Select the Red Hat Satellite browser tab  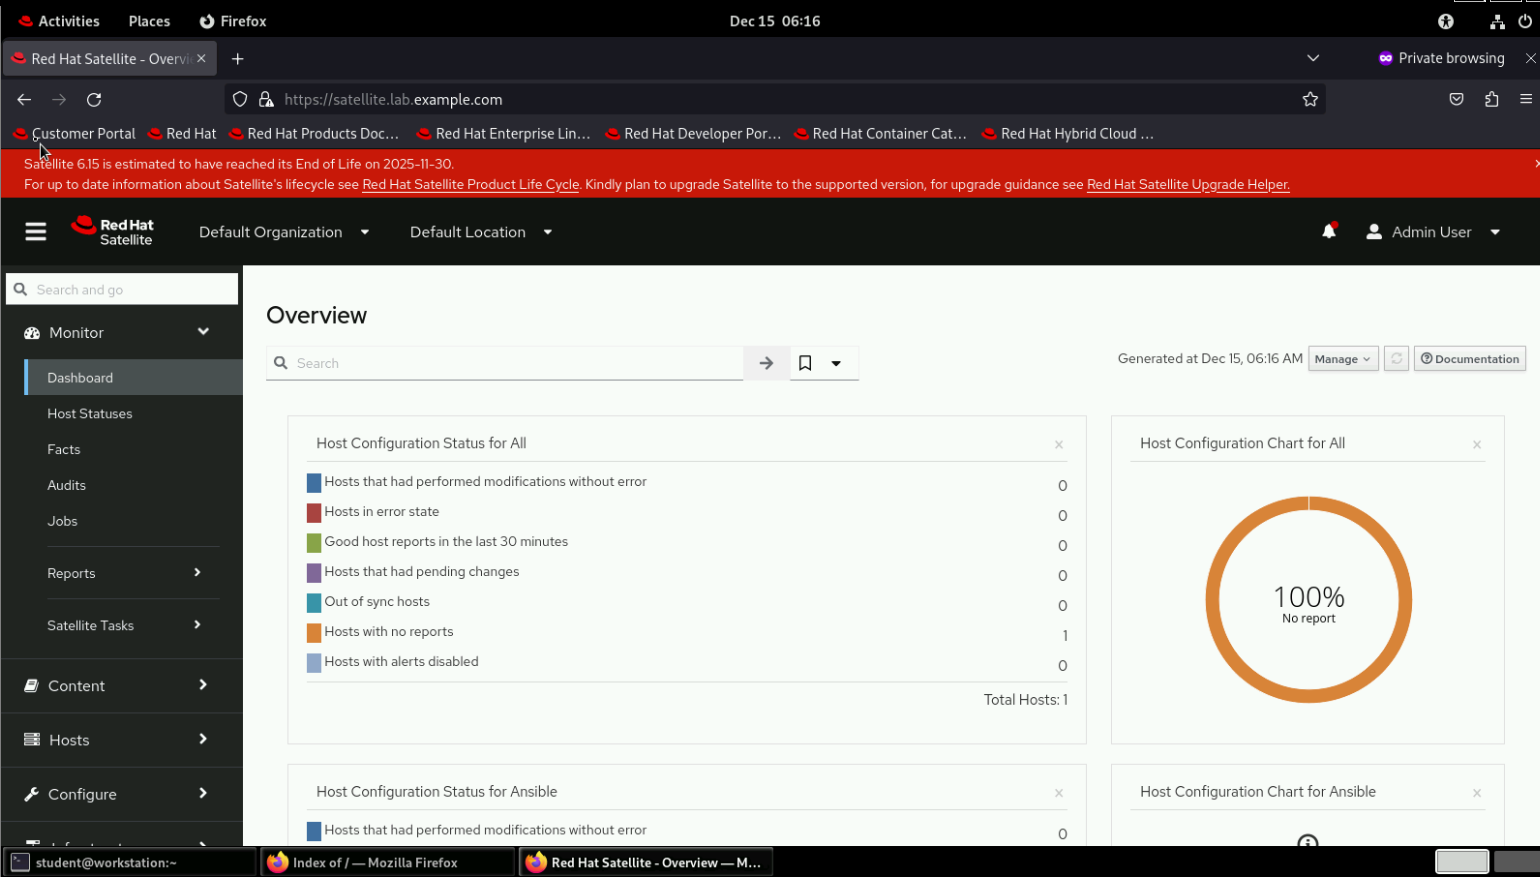[108, 59]
